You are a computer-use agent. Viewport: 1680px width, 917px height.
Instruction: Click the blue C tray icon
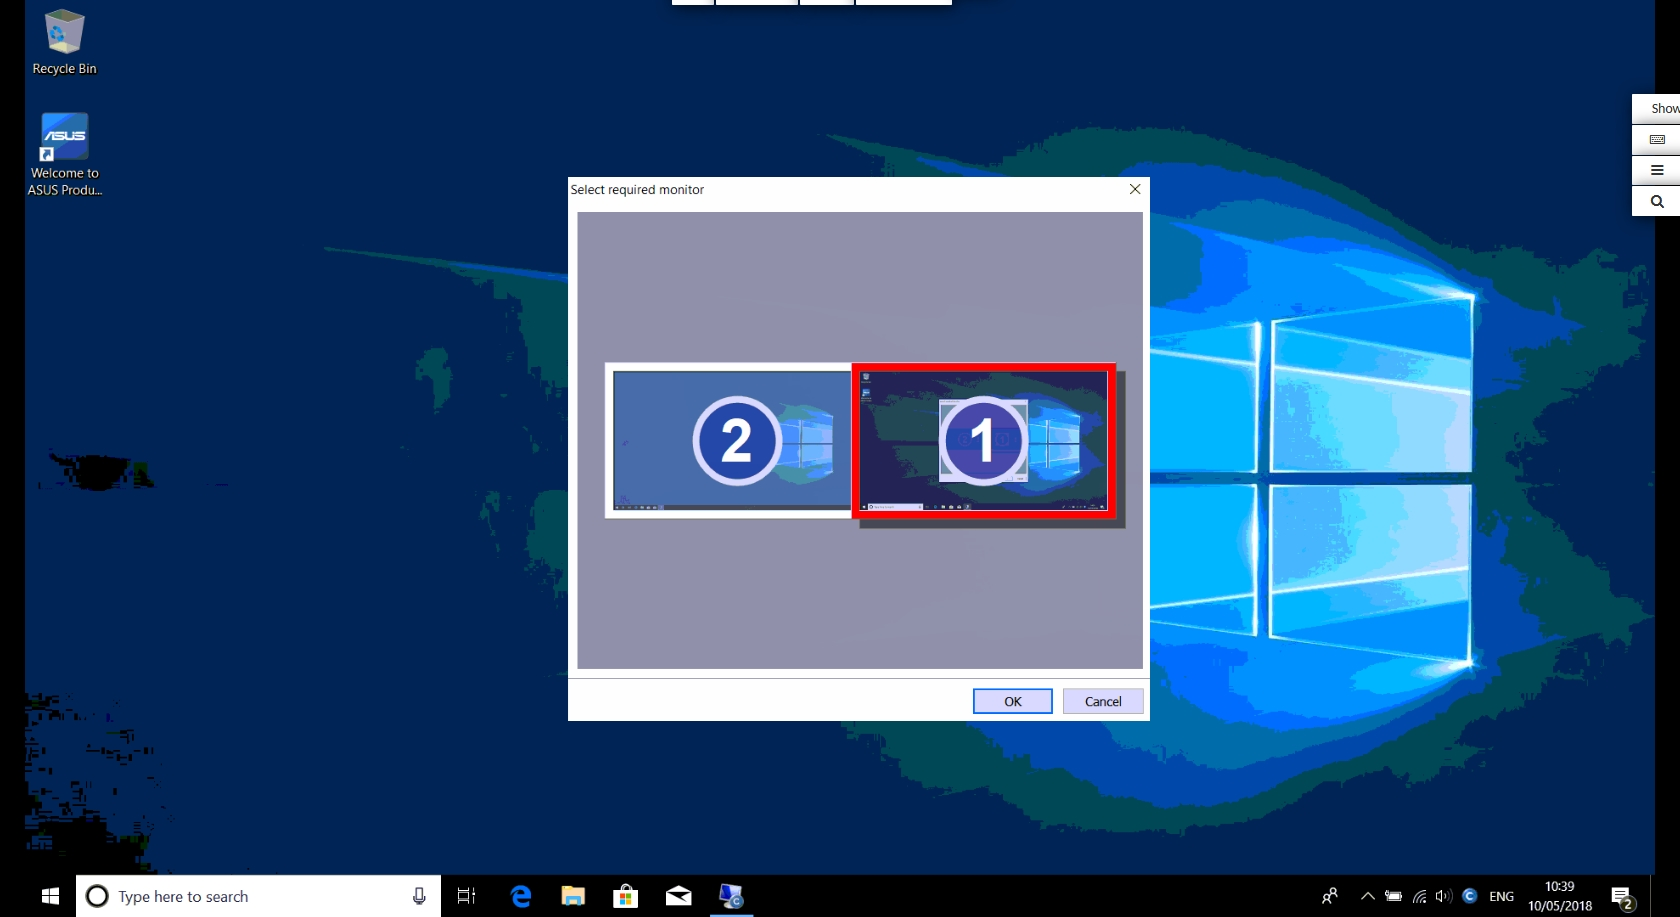[1469, 896]
